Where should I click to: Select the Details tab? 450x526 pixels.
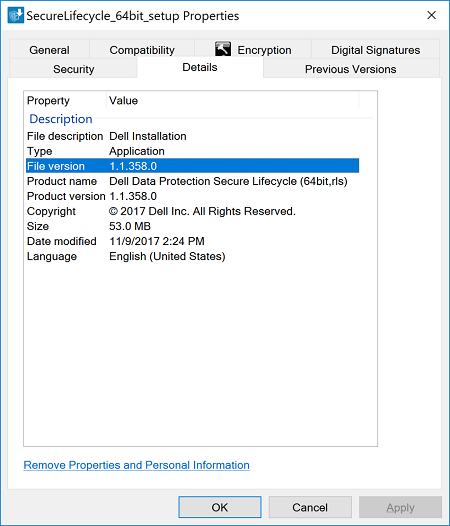point(200,67)
